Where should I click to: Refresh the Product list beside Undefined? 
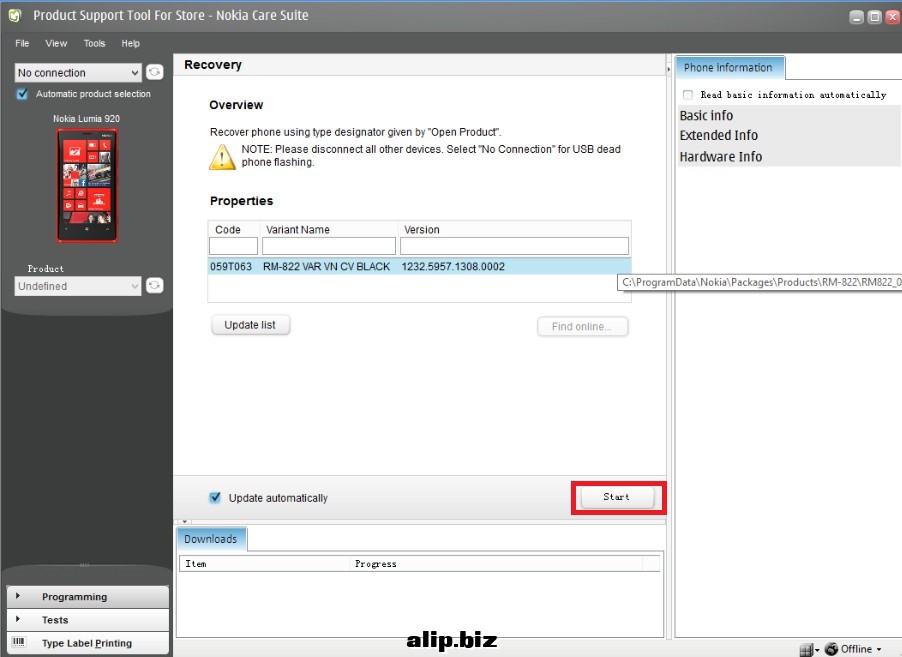(154, 285)
